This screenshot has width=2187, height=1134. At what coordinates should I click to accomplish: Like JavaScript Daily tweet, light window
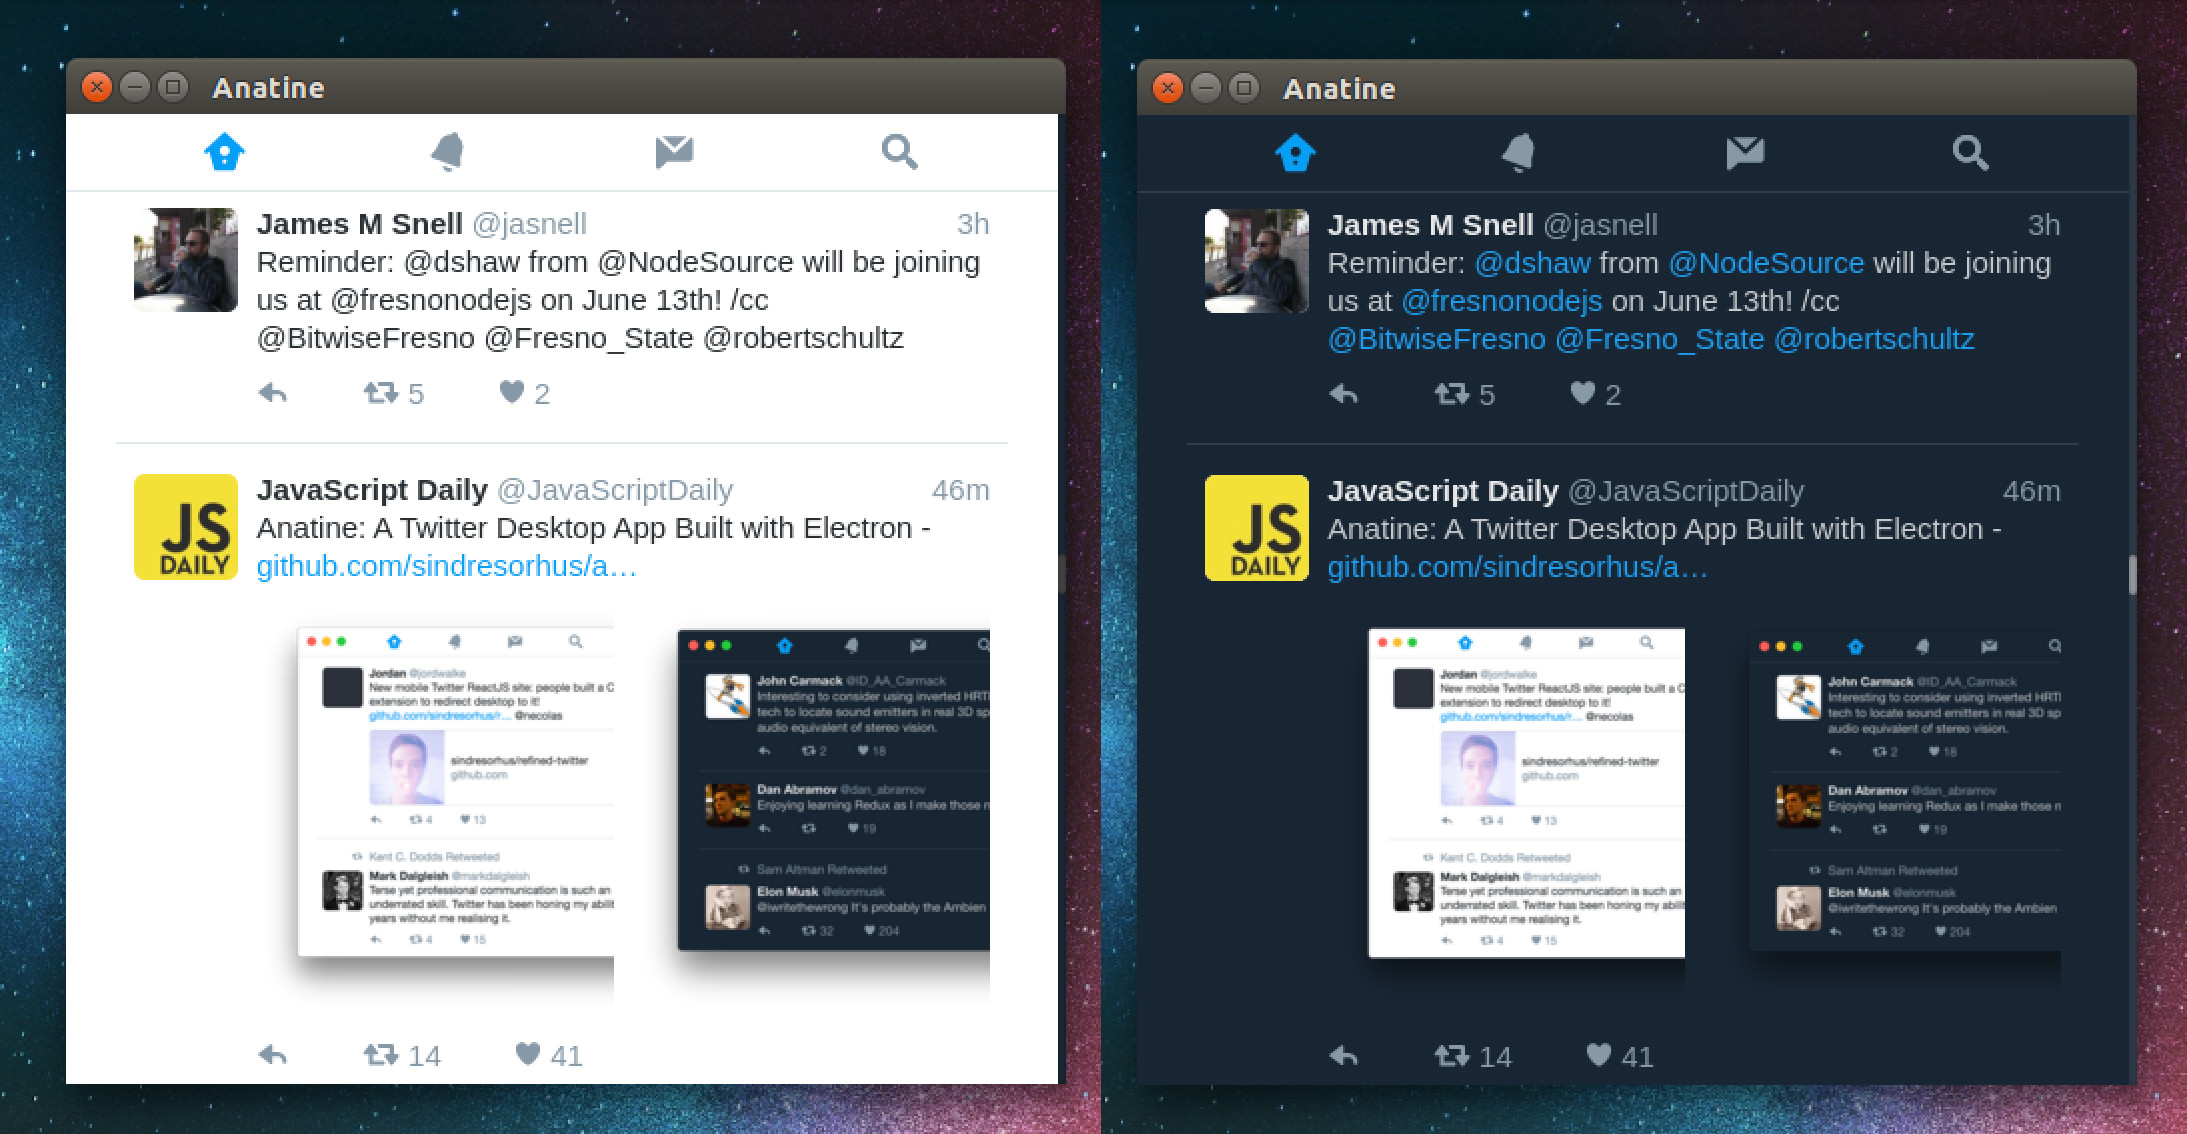pos(548,1055)
